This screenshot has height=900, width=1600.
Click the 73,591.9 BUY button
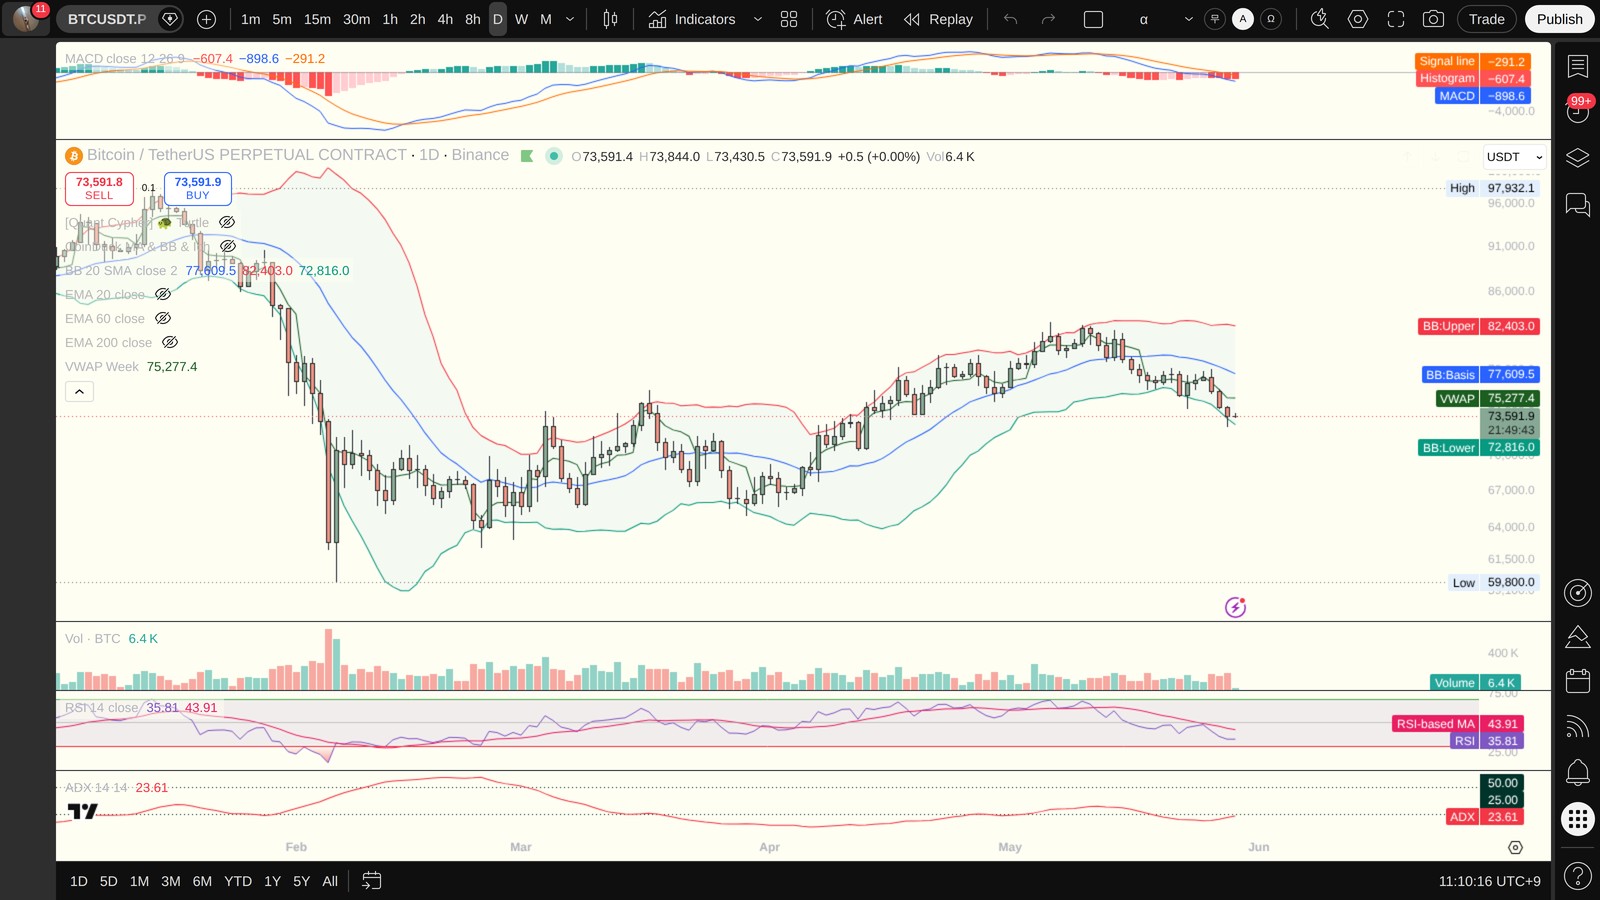(198, 188)
